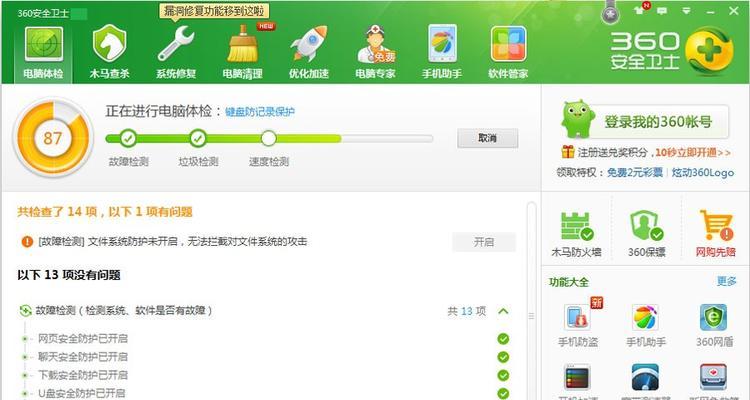The width and height of the screenshot is (750, 400).
Task: Open the 免费2元彩票 link
Action: [635, 172]
